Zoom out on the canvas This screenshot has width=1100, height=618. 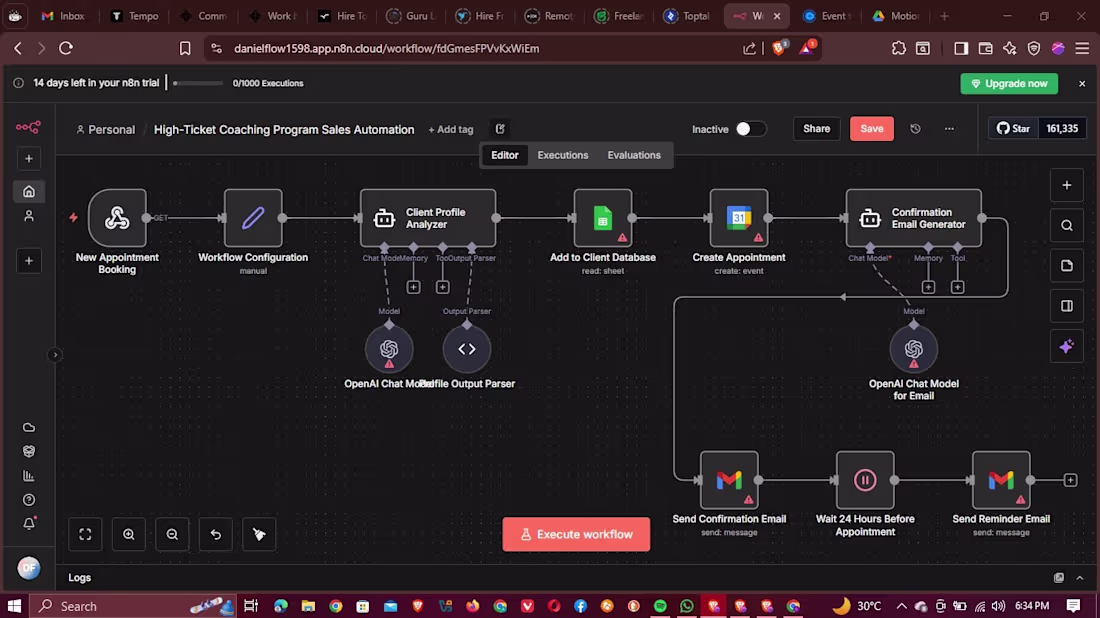tap(173, 535)
